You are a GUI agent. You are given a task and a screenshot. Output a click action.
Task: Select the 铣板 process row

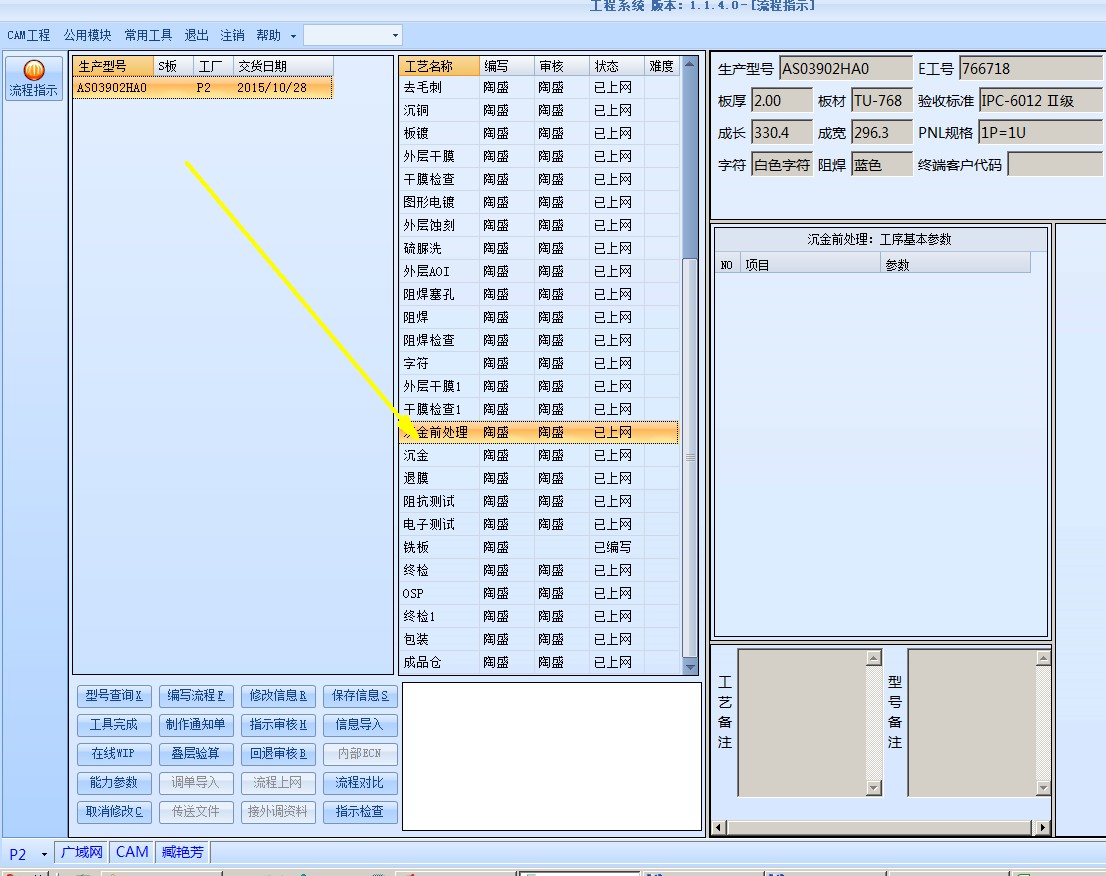539,547
